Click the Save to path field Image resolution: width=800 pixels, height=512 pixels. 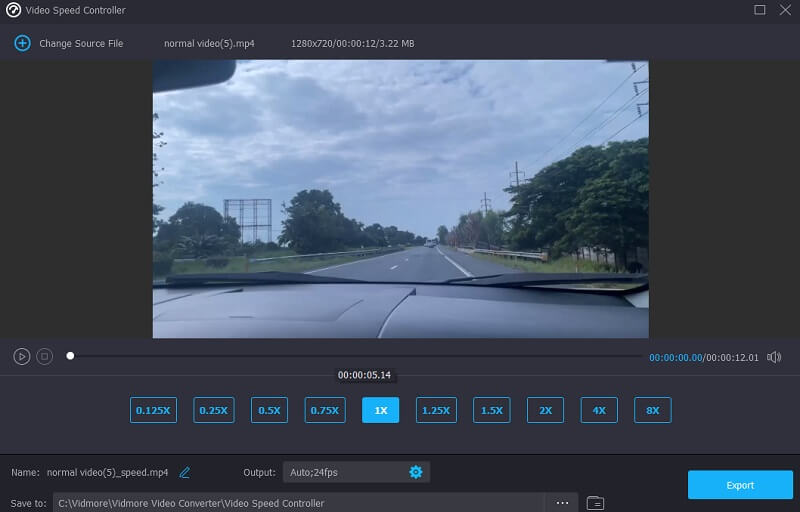(x=300, y=502)
